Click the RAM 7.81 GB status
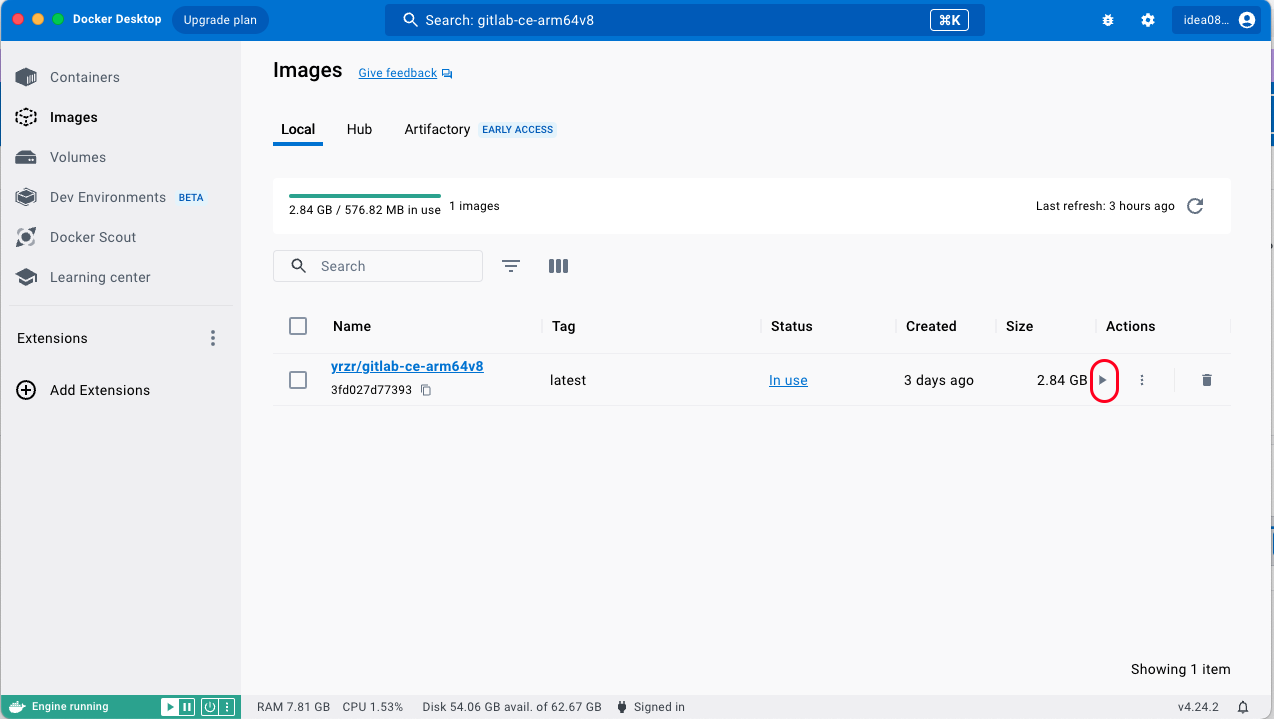This screenshot has height=719, width=1274. click(x=293, y=707)
